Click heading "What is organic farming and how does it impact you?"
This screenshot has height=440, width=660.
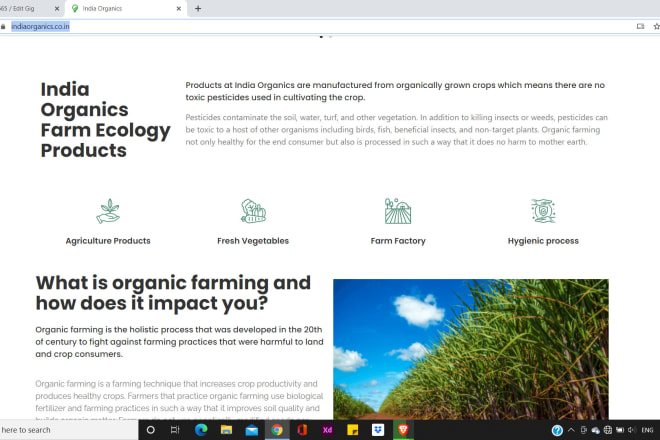coord(173,293)
